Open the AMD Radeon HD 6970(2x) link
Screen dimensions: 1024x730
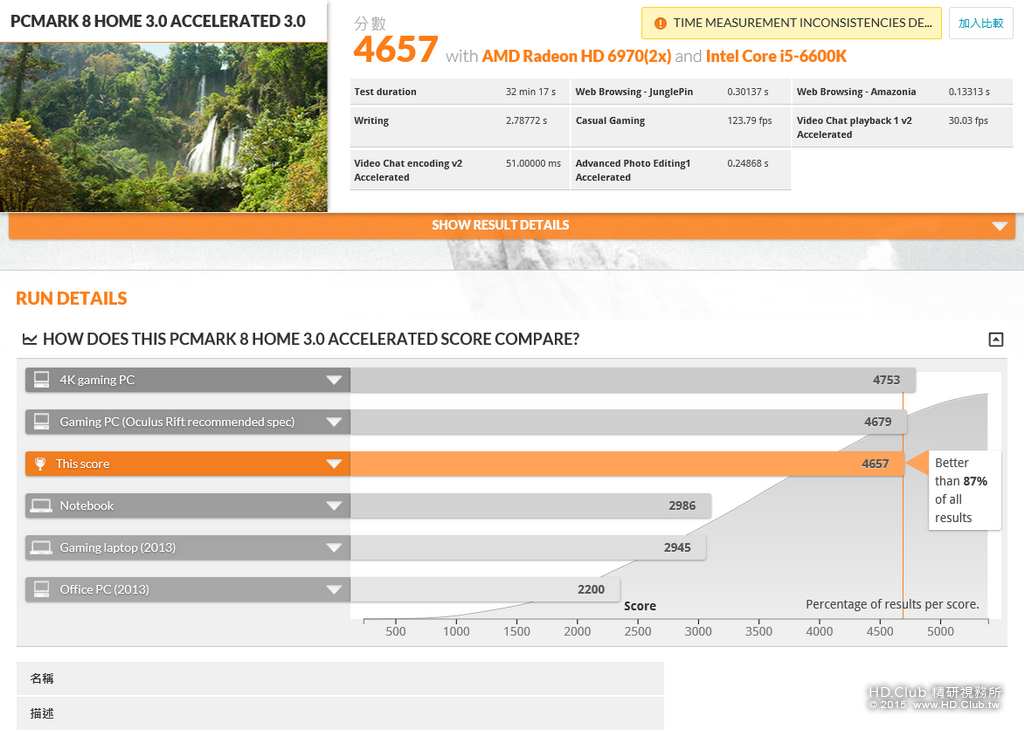[577, 56]
